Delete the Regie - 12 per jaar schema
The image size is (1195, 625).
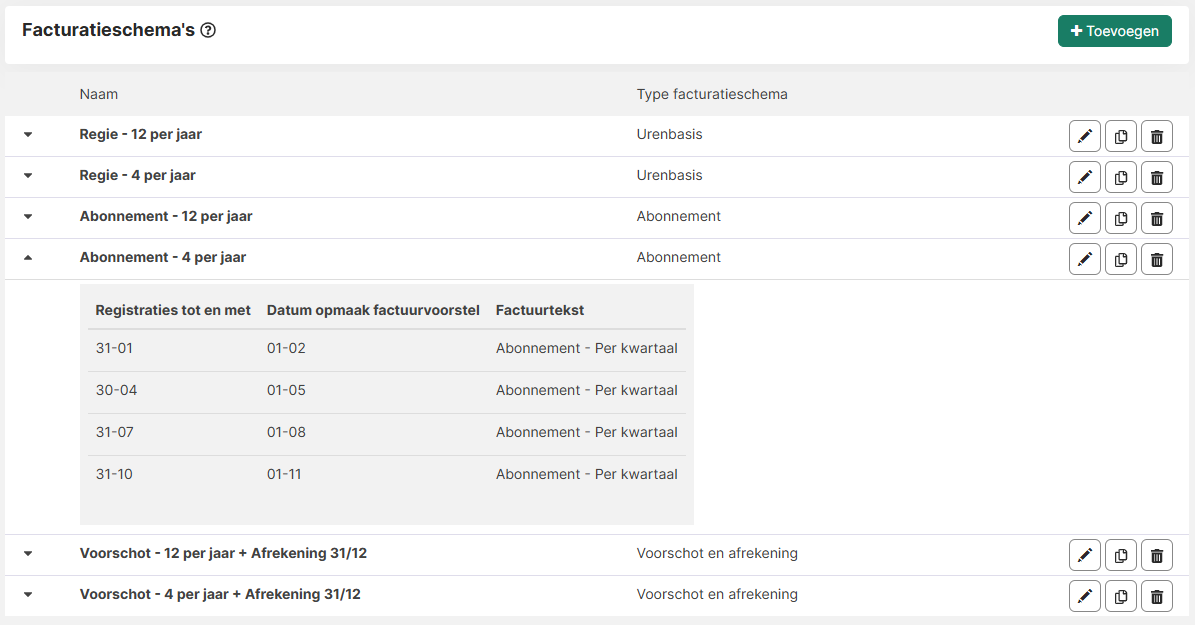[x=1157, y=136]
